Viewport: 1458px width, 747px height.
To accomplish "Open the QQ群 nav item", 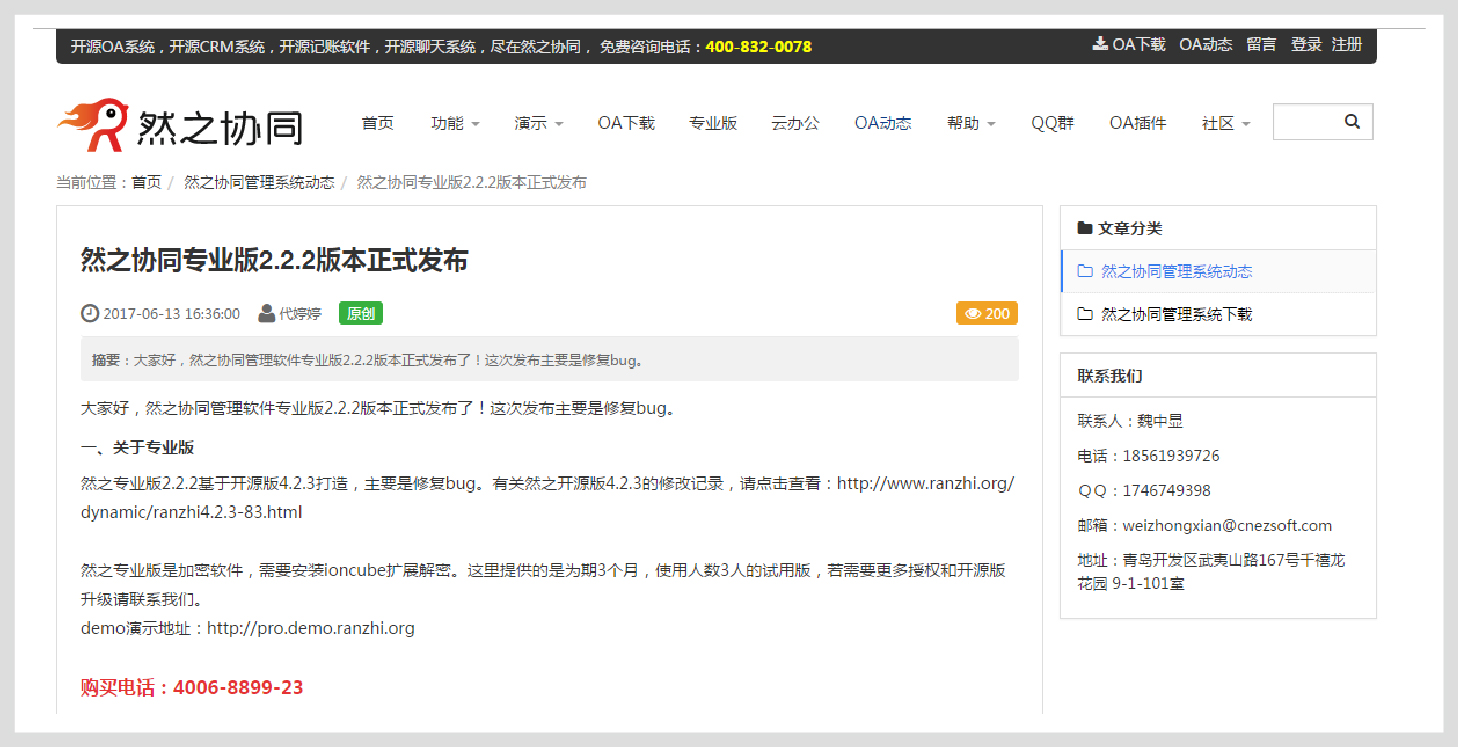I will tap(1053, 123).
